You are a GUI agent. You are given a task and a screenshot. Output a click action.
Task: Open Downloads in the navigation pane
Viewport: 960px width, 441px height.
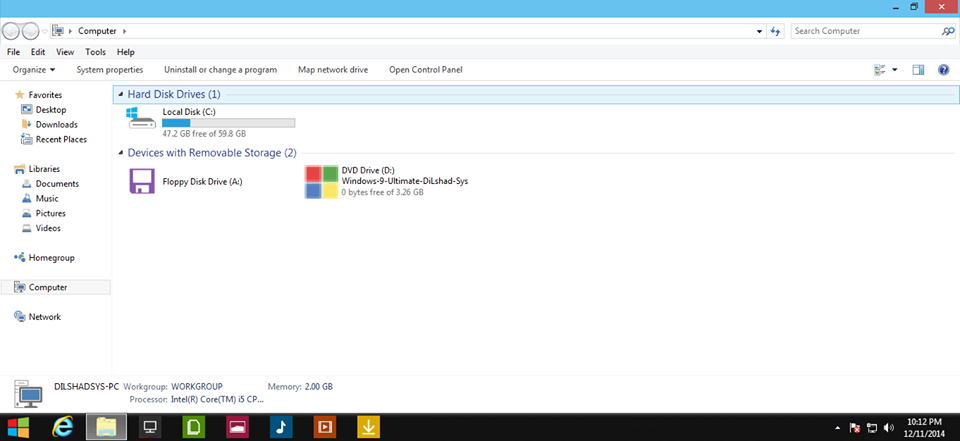point(56,124)
